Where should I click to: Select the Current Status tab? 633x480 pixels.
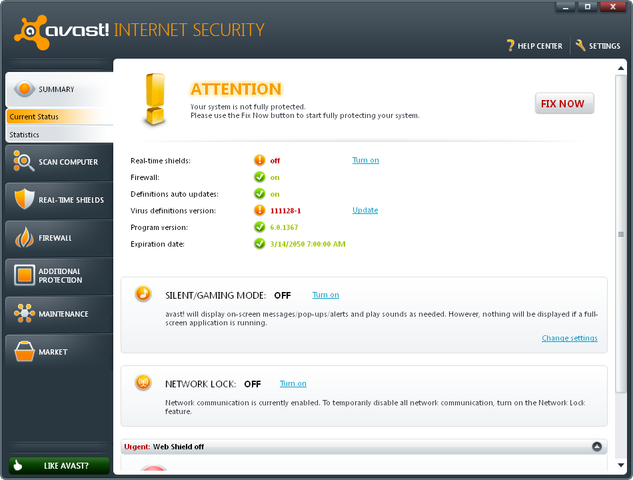35,117
